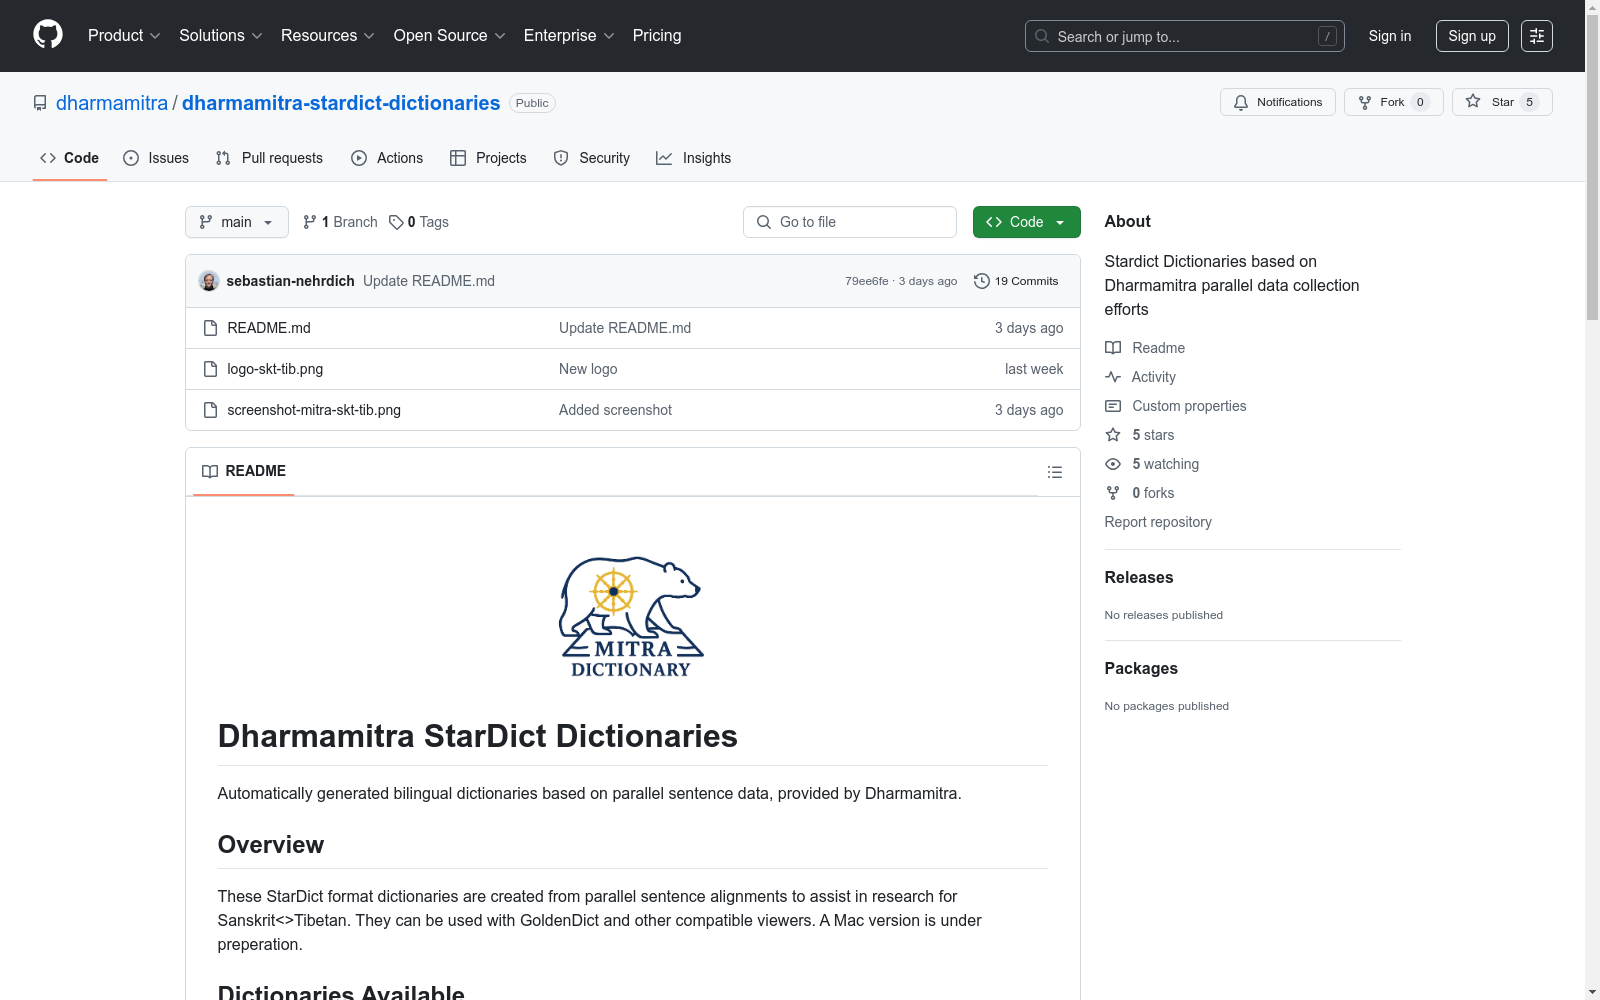Switch to the Issues tab
The image size is (1600, 1000).
click(156, 158)
